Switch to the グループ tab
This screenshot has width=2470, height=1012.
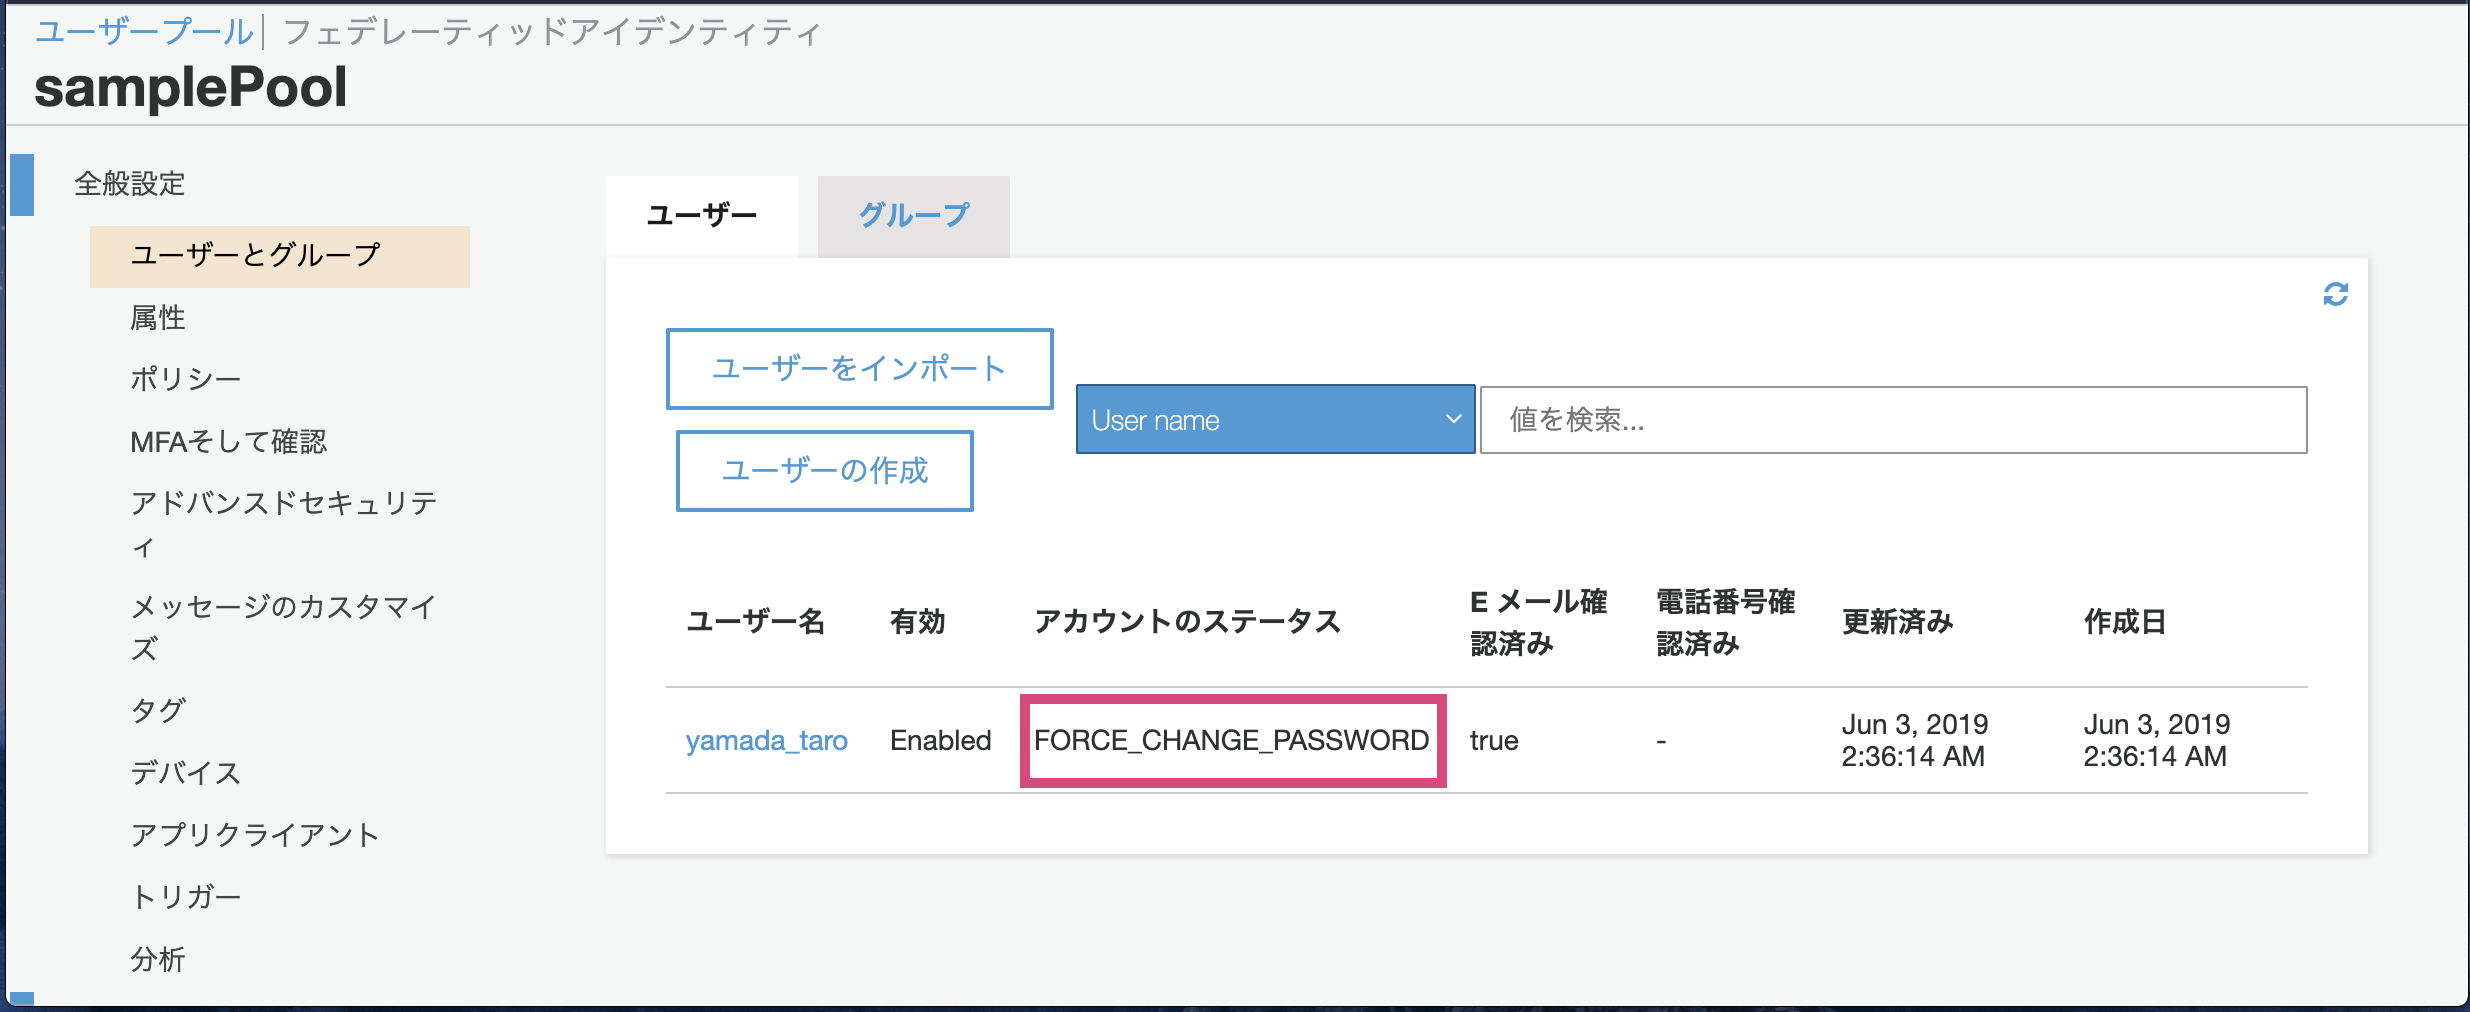[914, 215]
